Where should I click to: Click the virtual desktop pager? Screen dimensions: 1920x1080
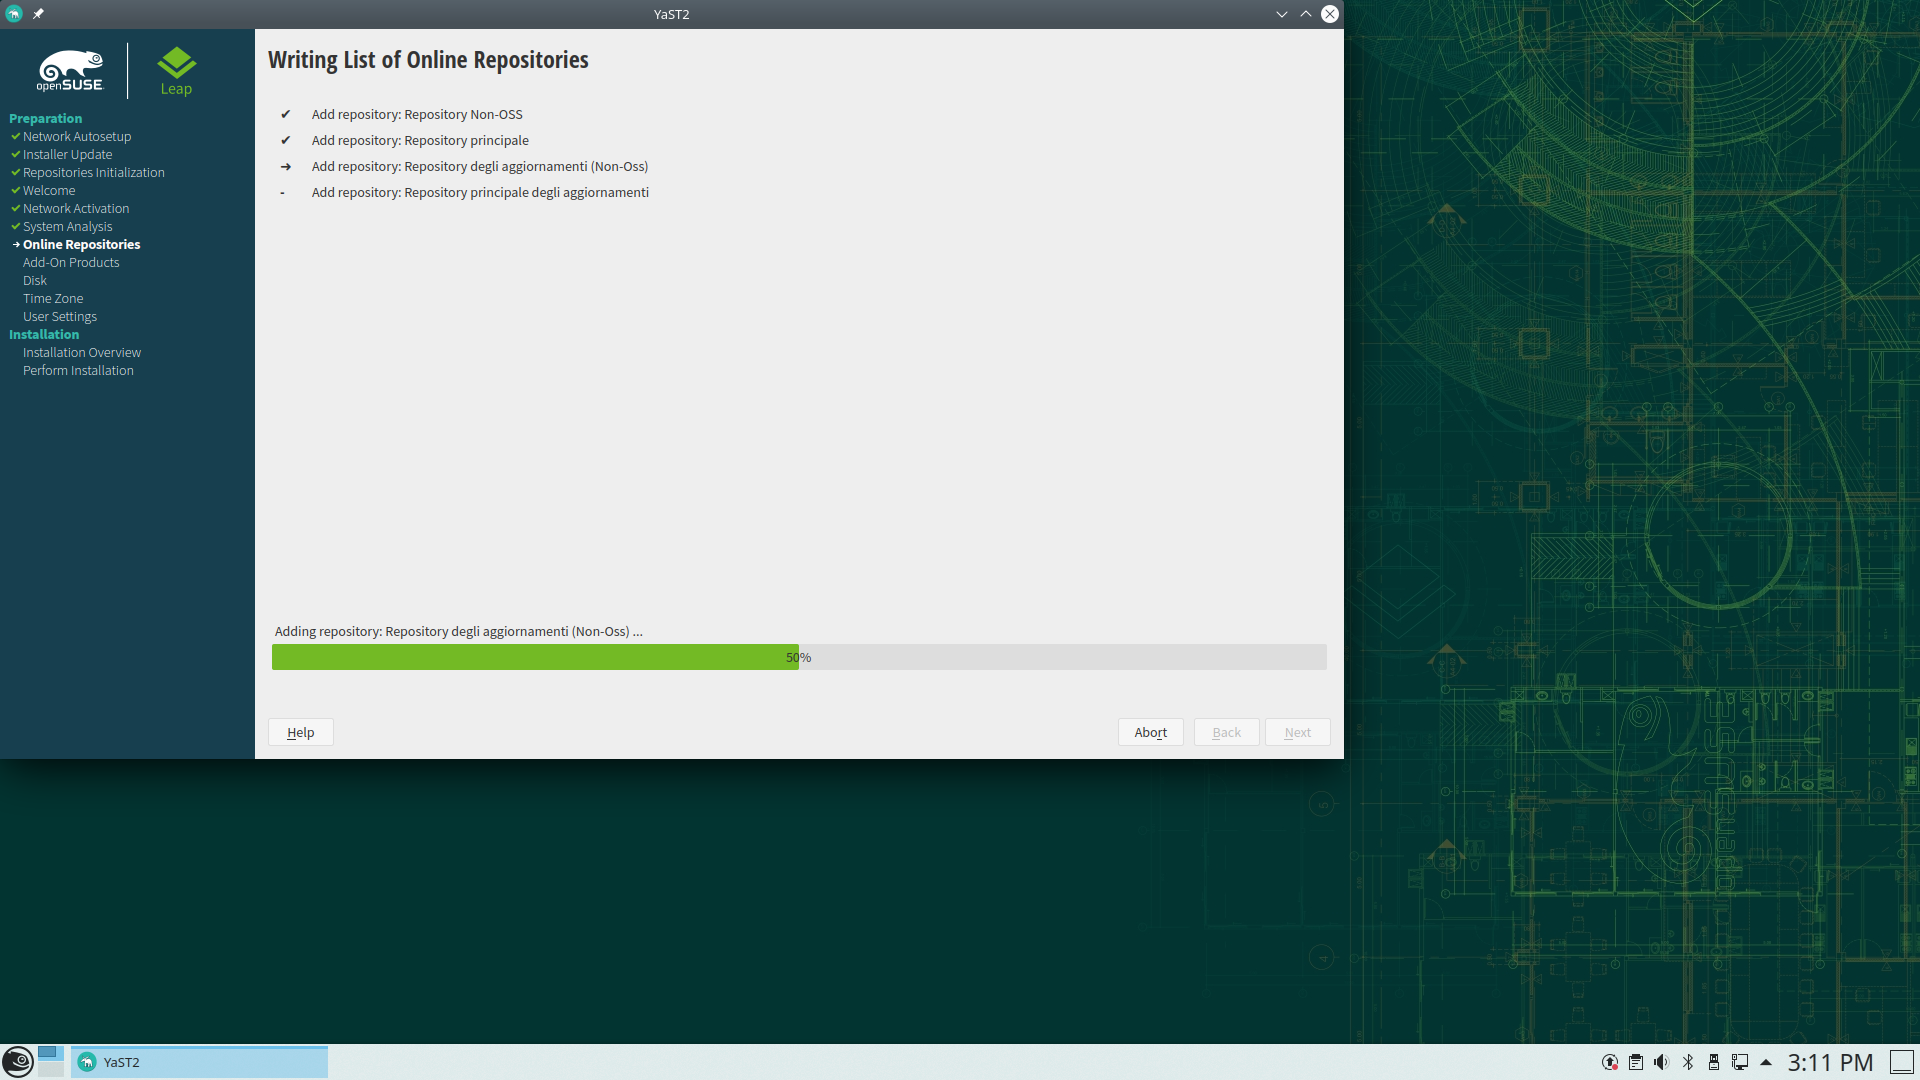pyautogui.click(x=51, y=1061)
